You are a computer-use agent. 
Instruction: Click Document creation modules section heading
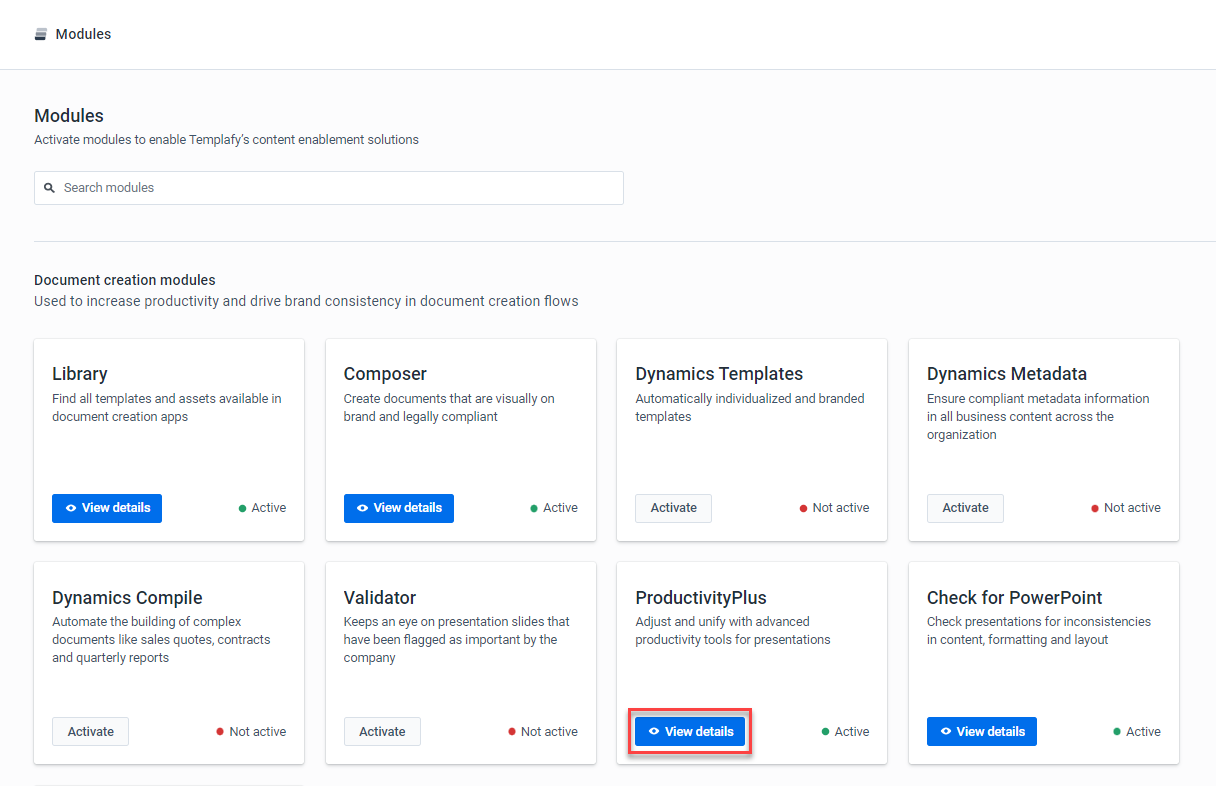[125, 280]
